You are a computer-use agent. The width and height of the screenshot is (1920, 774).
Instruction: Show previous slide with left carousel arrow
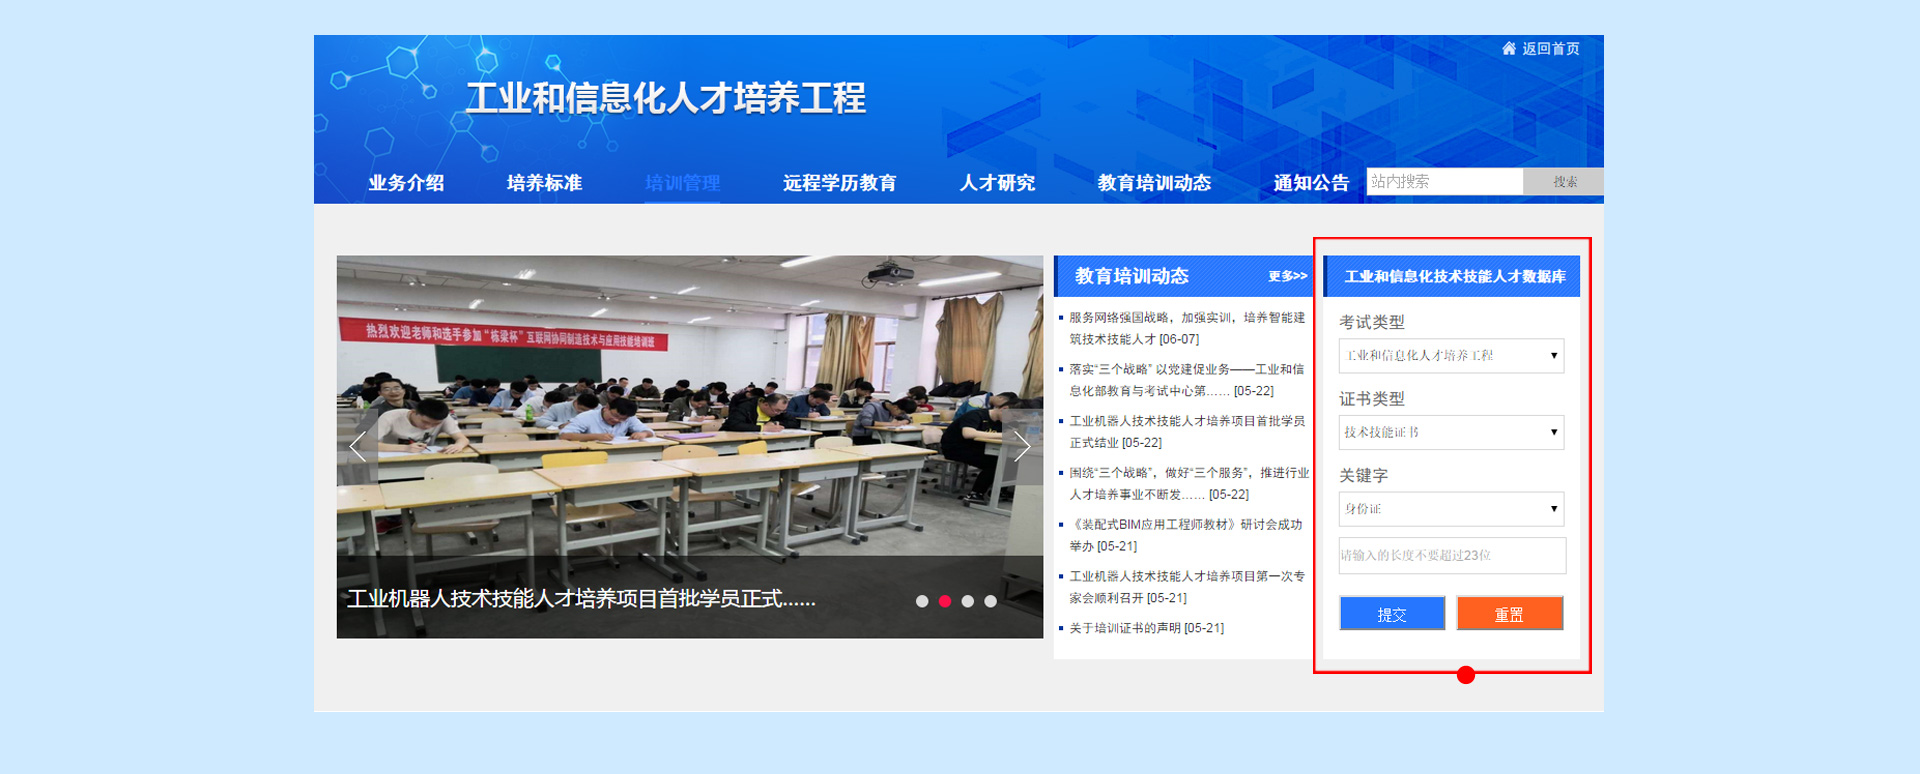358,447
